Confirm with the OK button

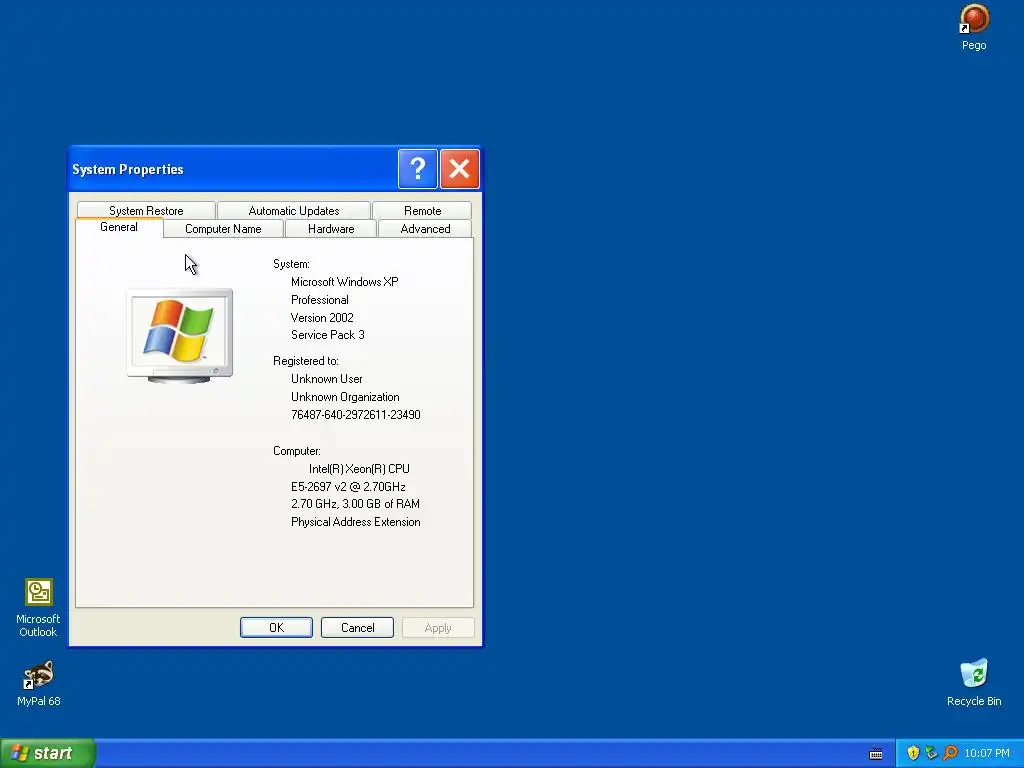coord(276,628)
